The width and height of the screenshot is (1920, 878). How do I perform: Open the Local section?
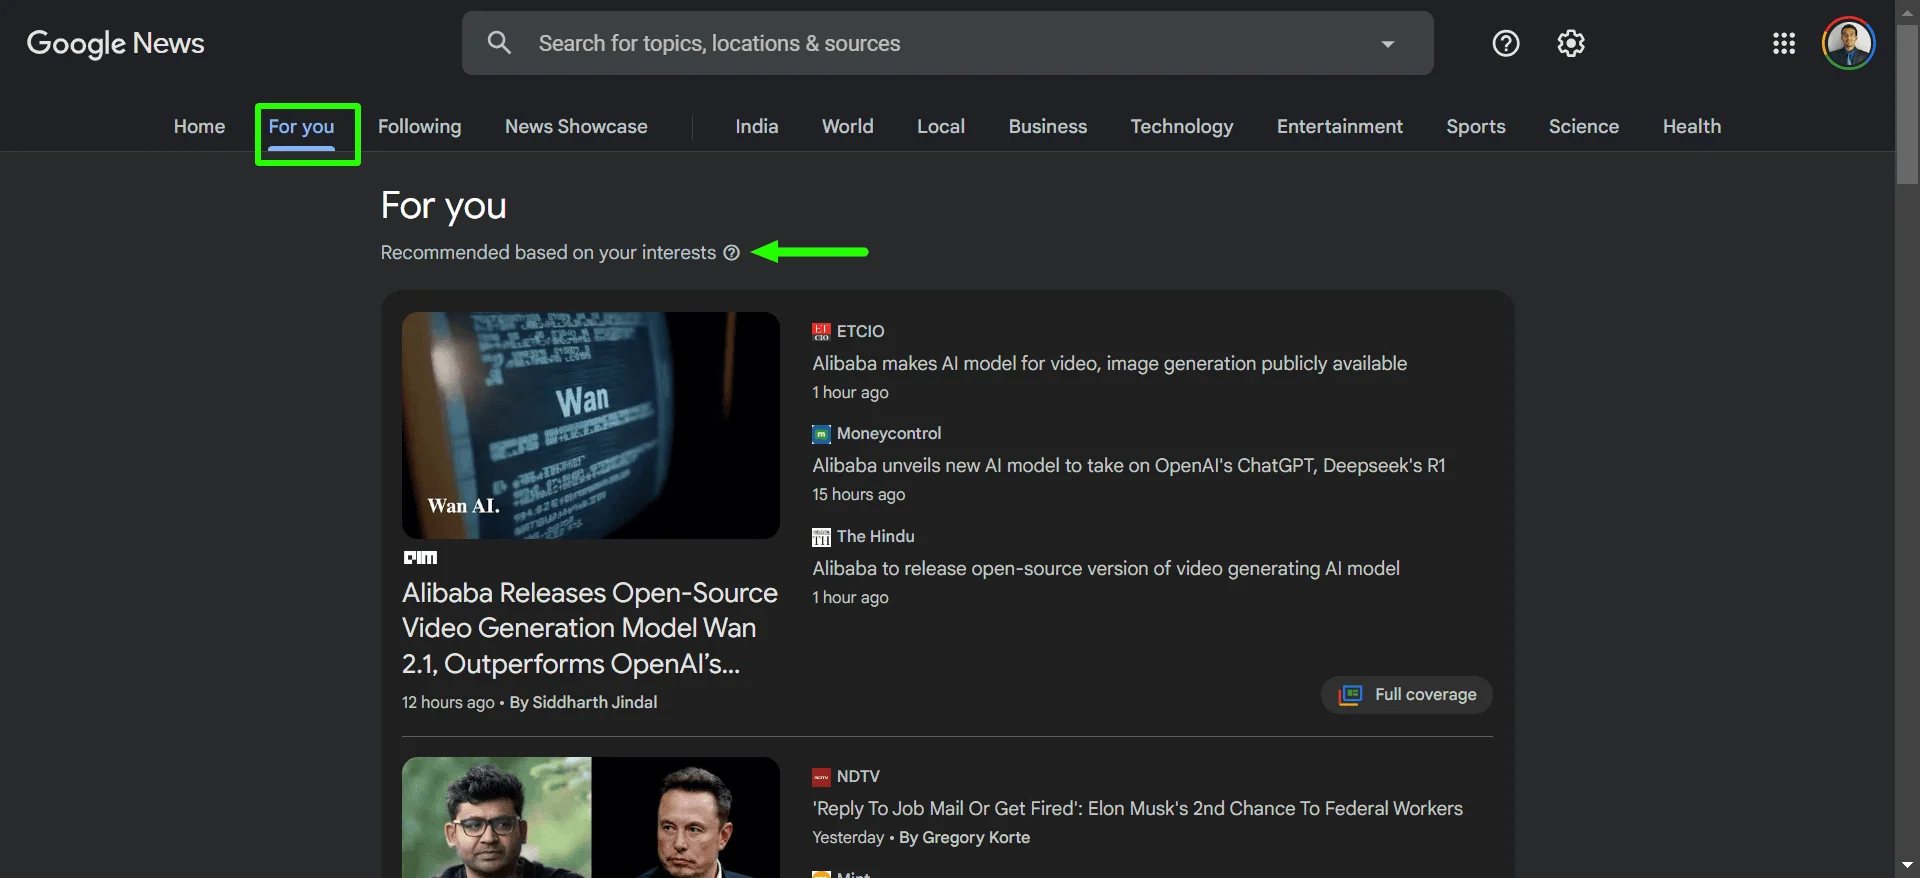(x=941, y=126)
